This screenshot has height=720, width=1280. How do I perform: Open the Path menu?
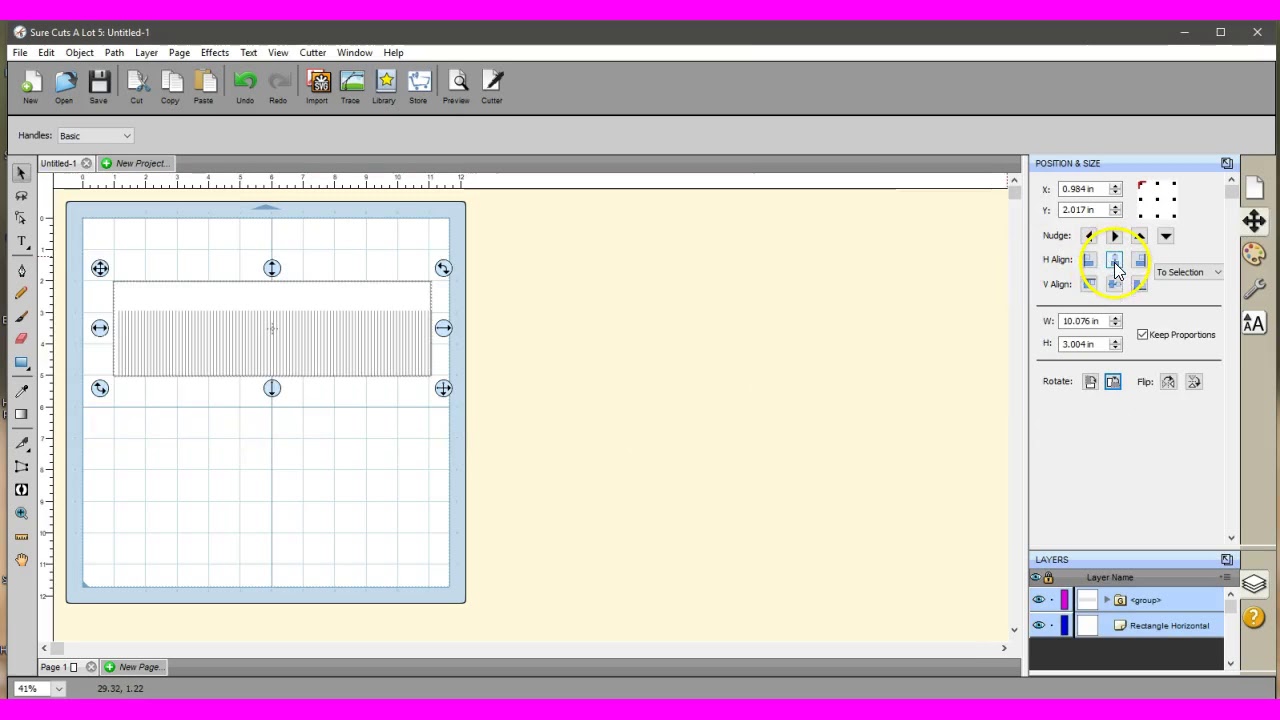[114, 53]
